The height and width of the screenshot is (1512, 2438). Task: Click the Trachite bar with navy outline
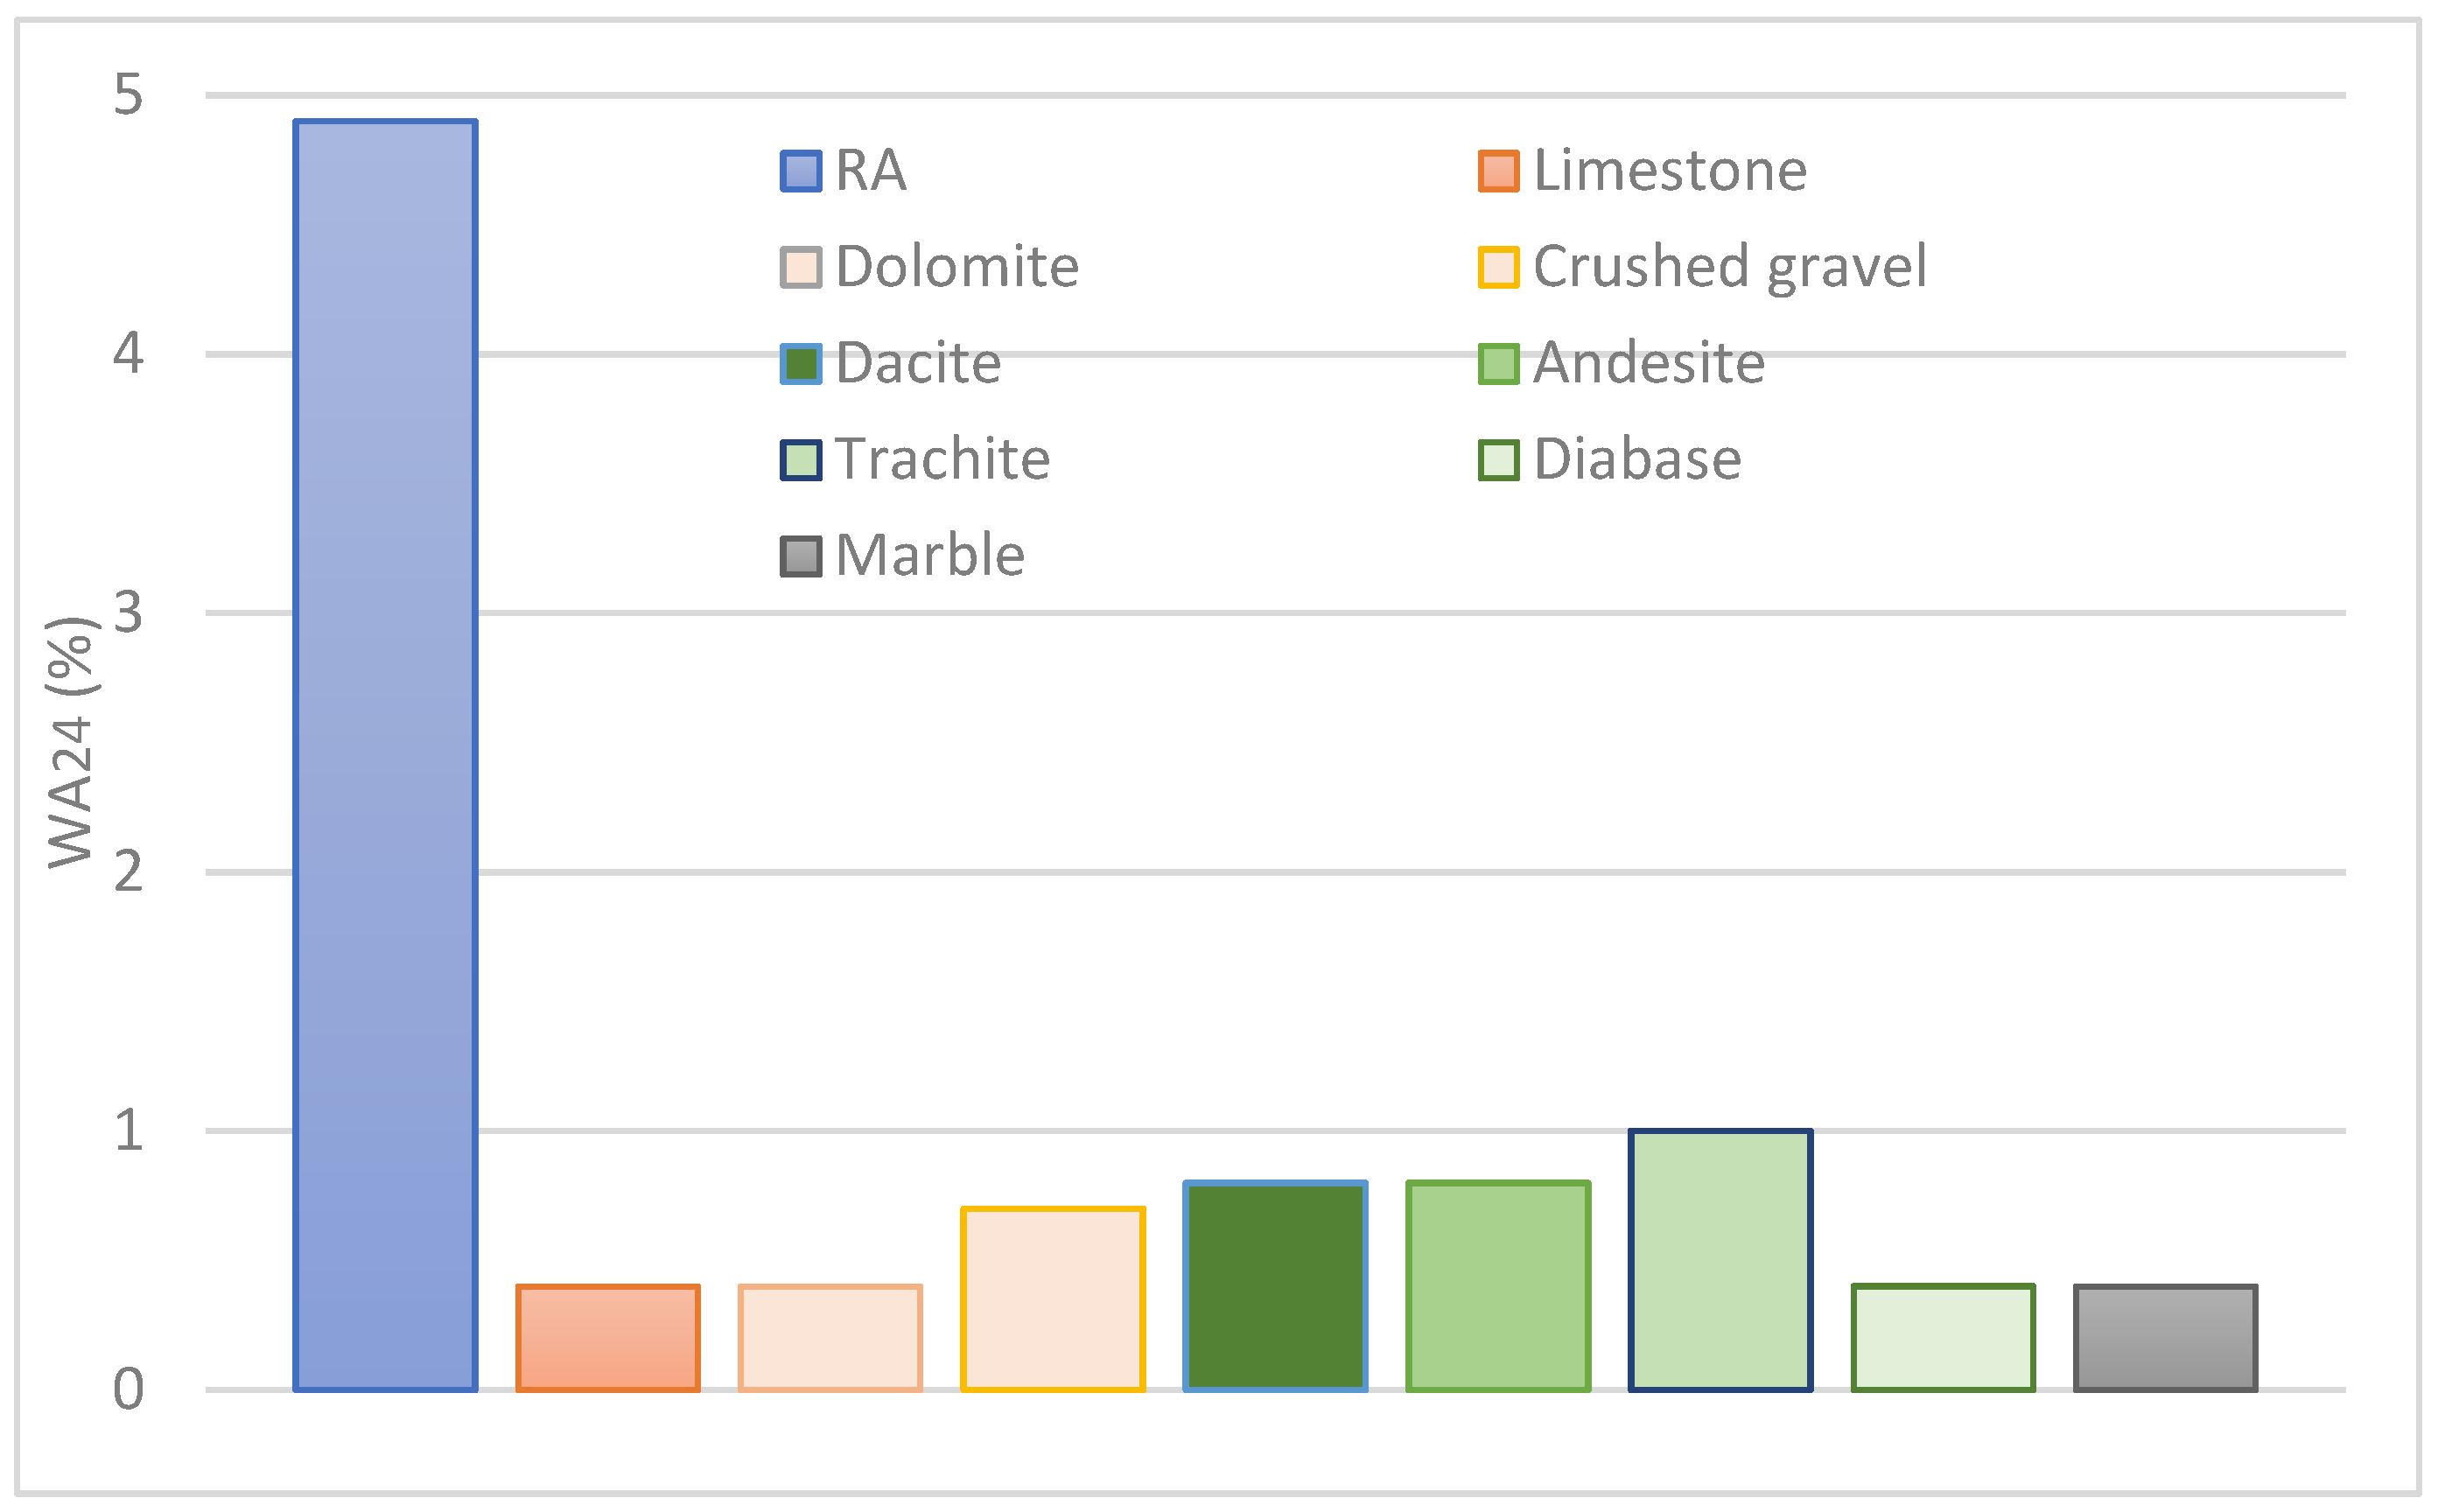1720,1260
